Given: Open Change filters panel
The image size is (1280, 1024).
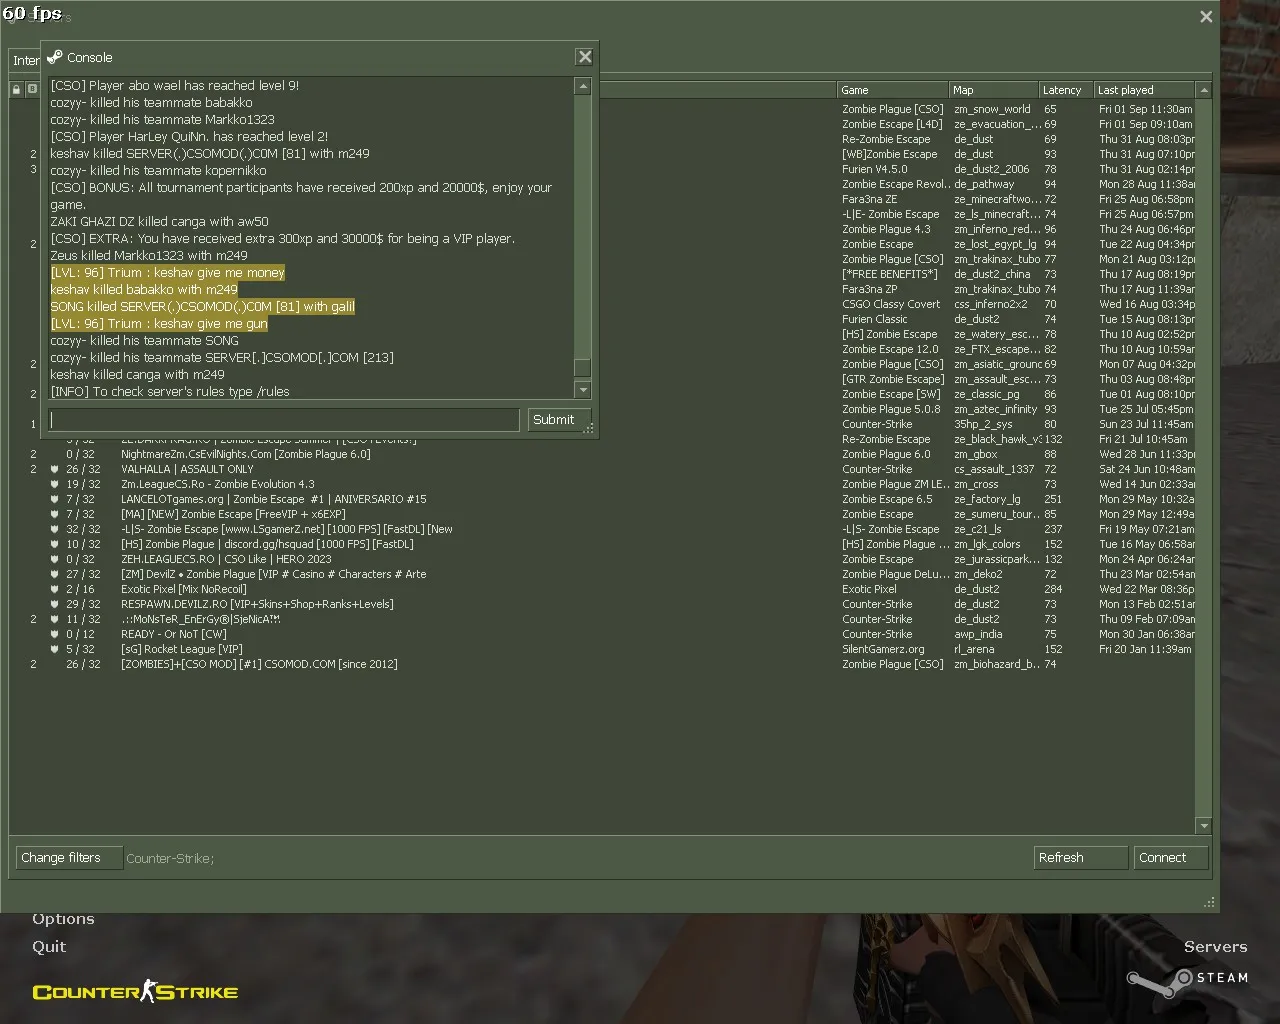Looking at the screenshot, I should point(68,858).
